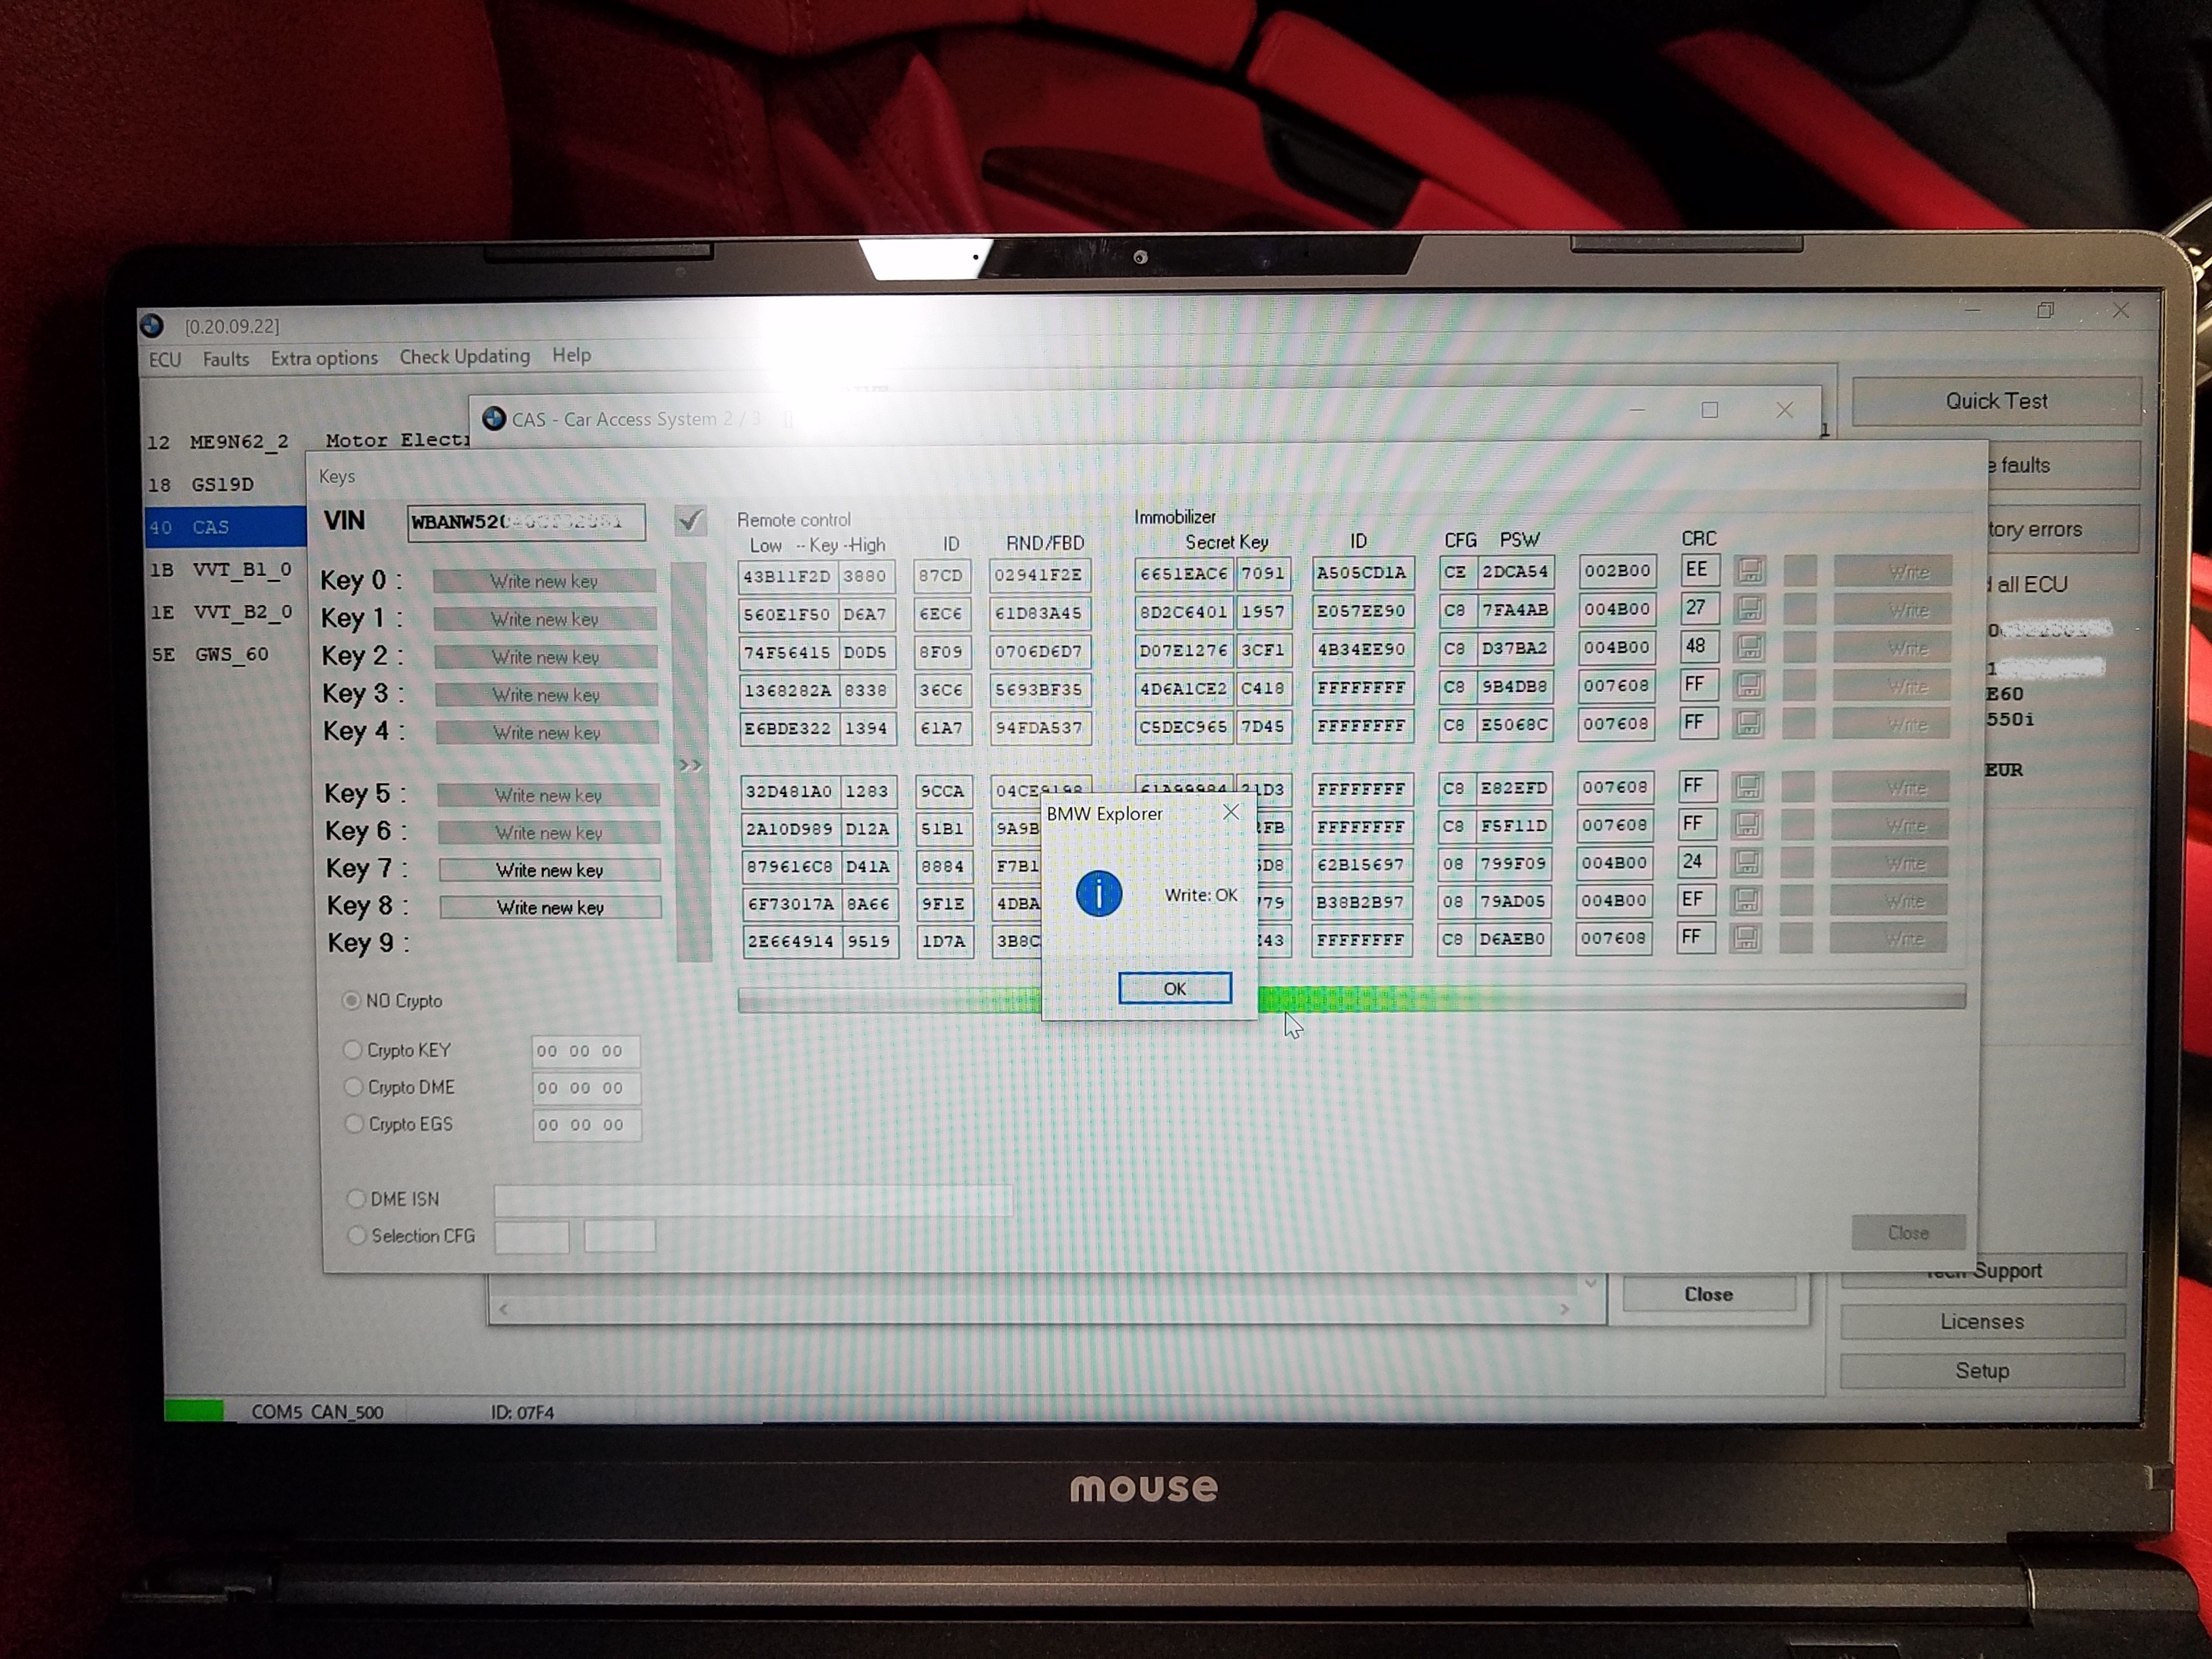Save icon in Key 2 row (CRC 48)

tap(1749, 647)
